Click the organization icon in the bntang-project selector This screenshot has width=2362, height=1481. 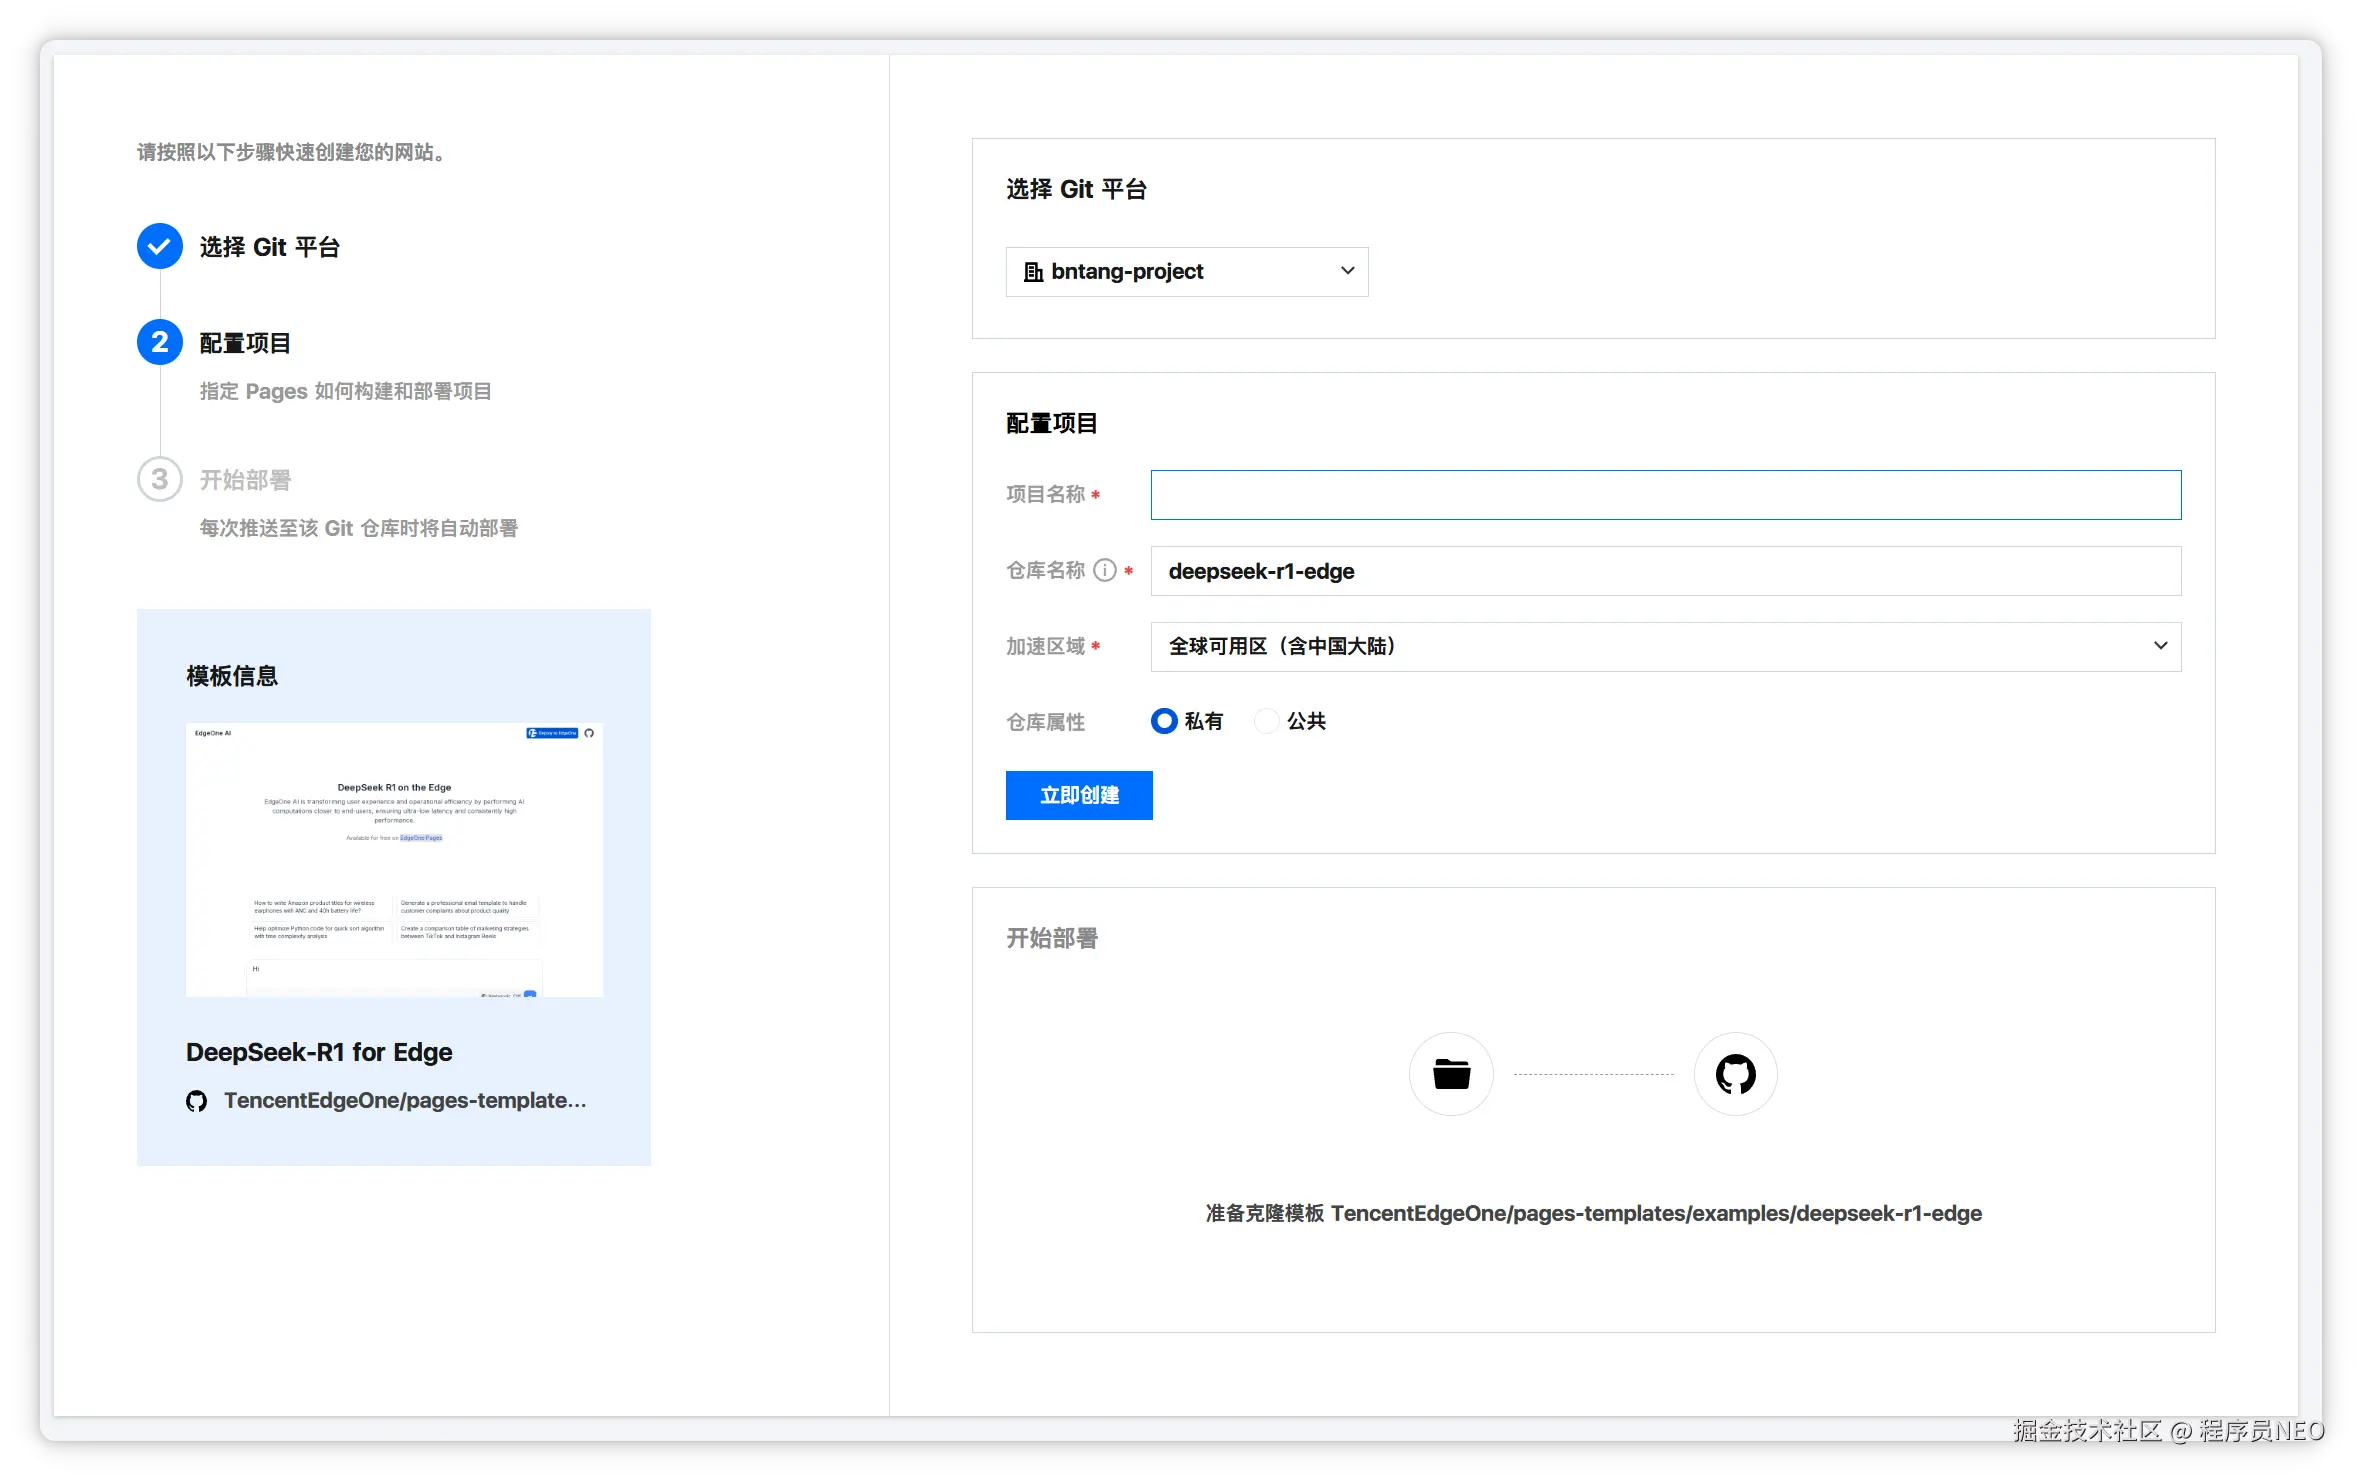click(1033, 272)
